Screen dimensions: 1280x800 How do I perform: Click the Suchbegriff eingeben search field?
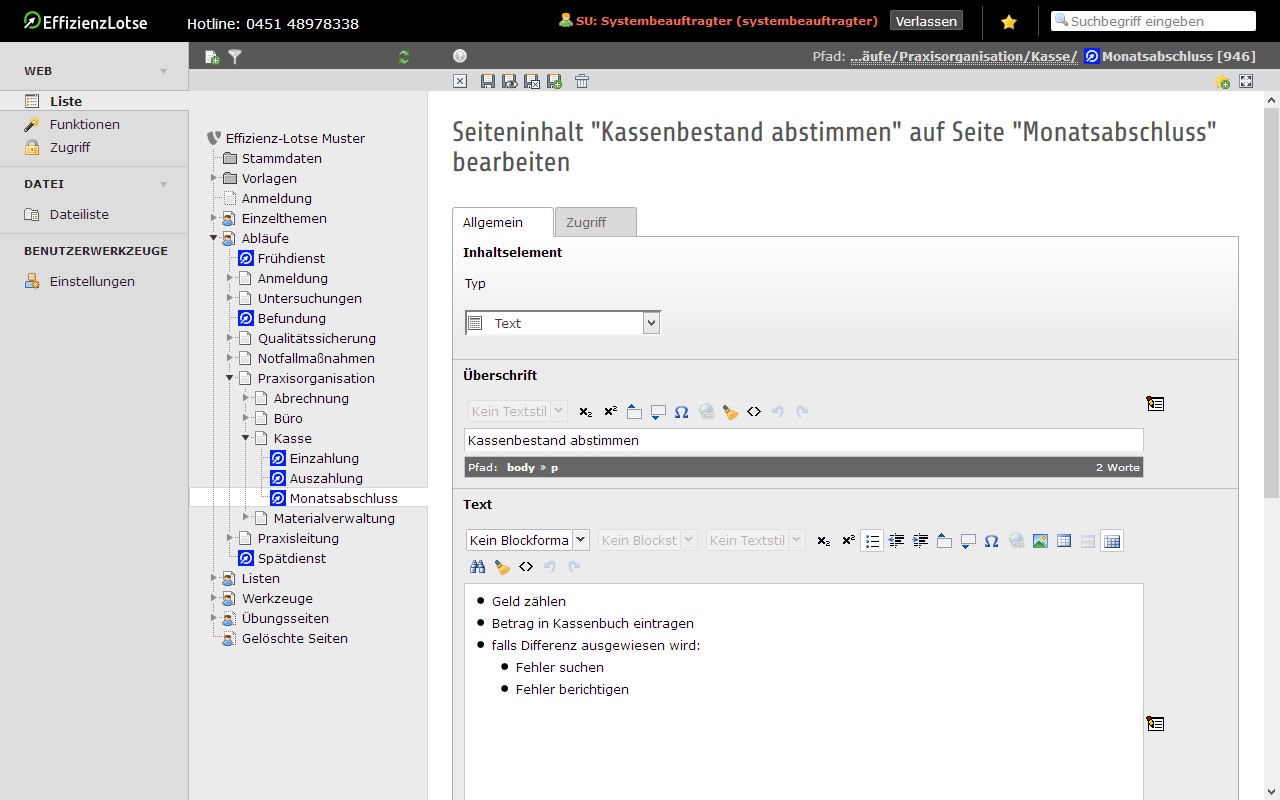(1153, 21)
